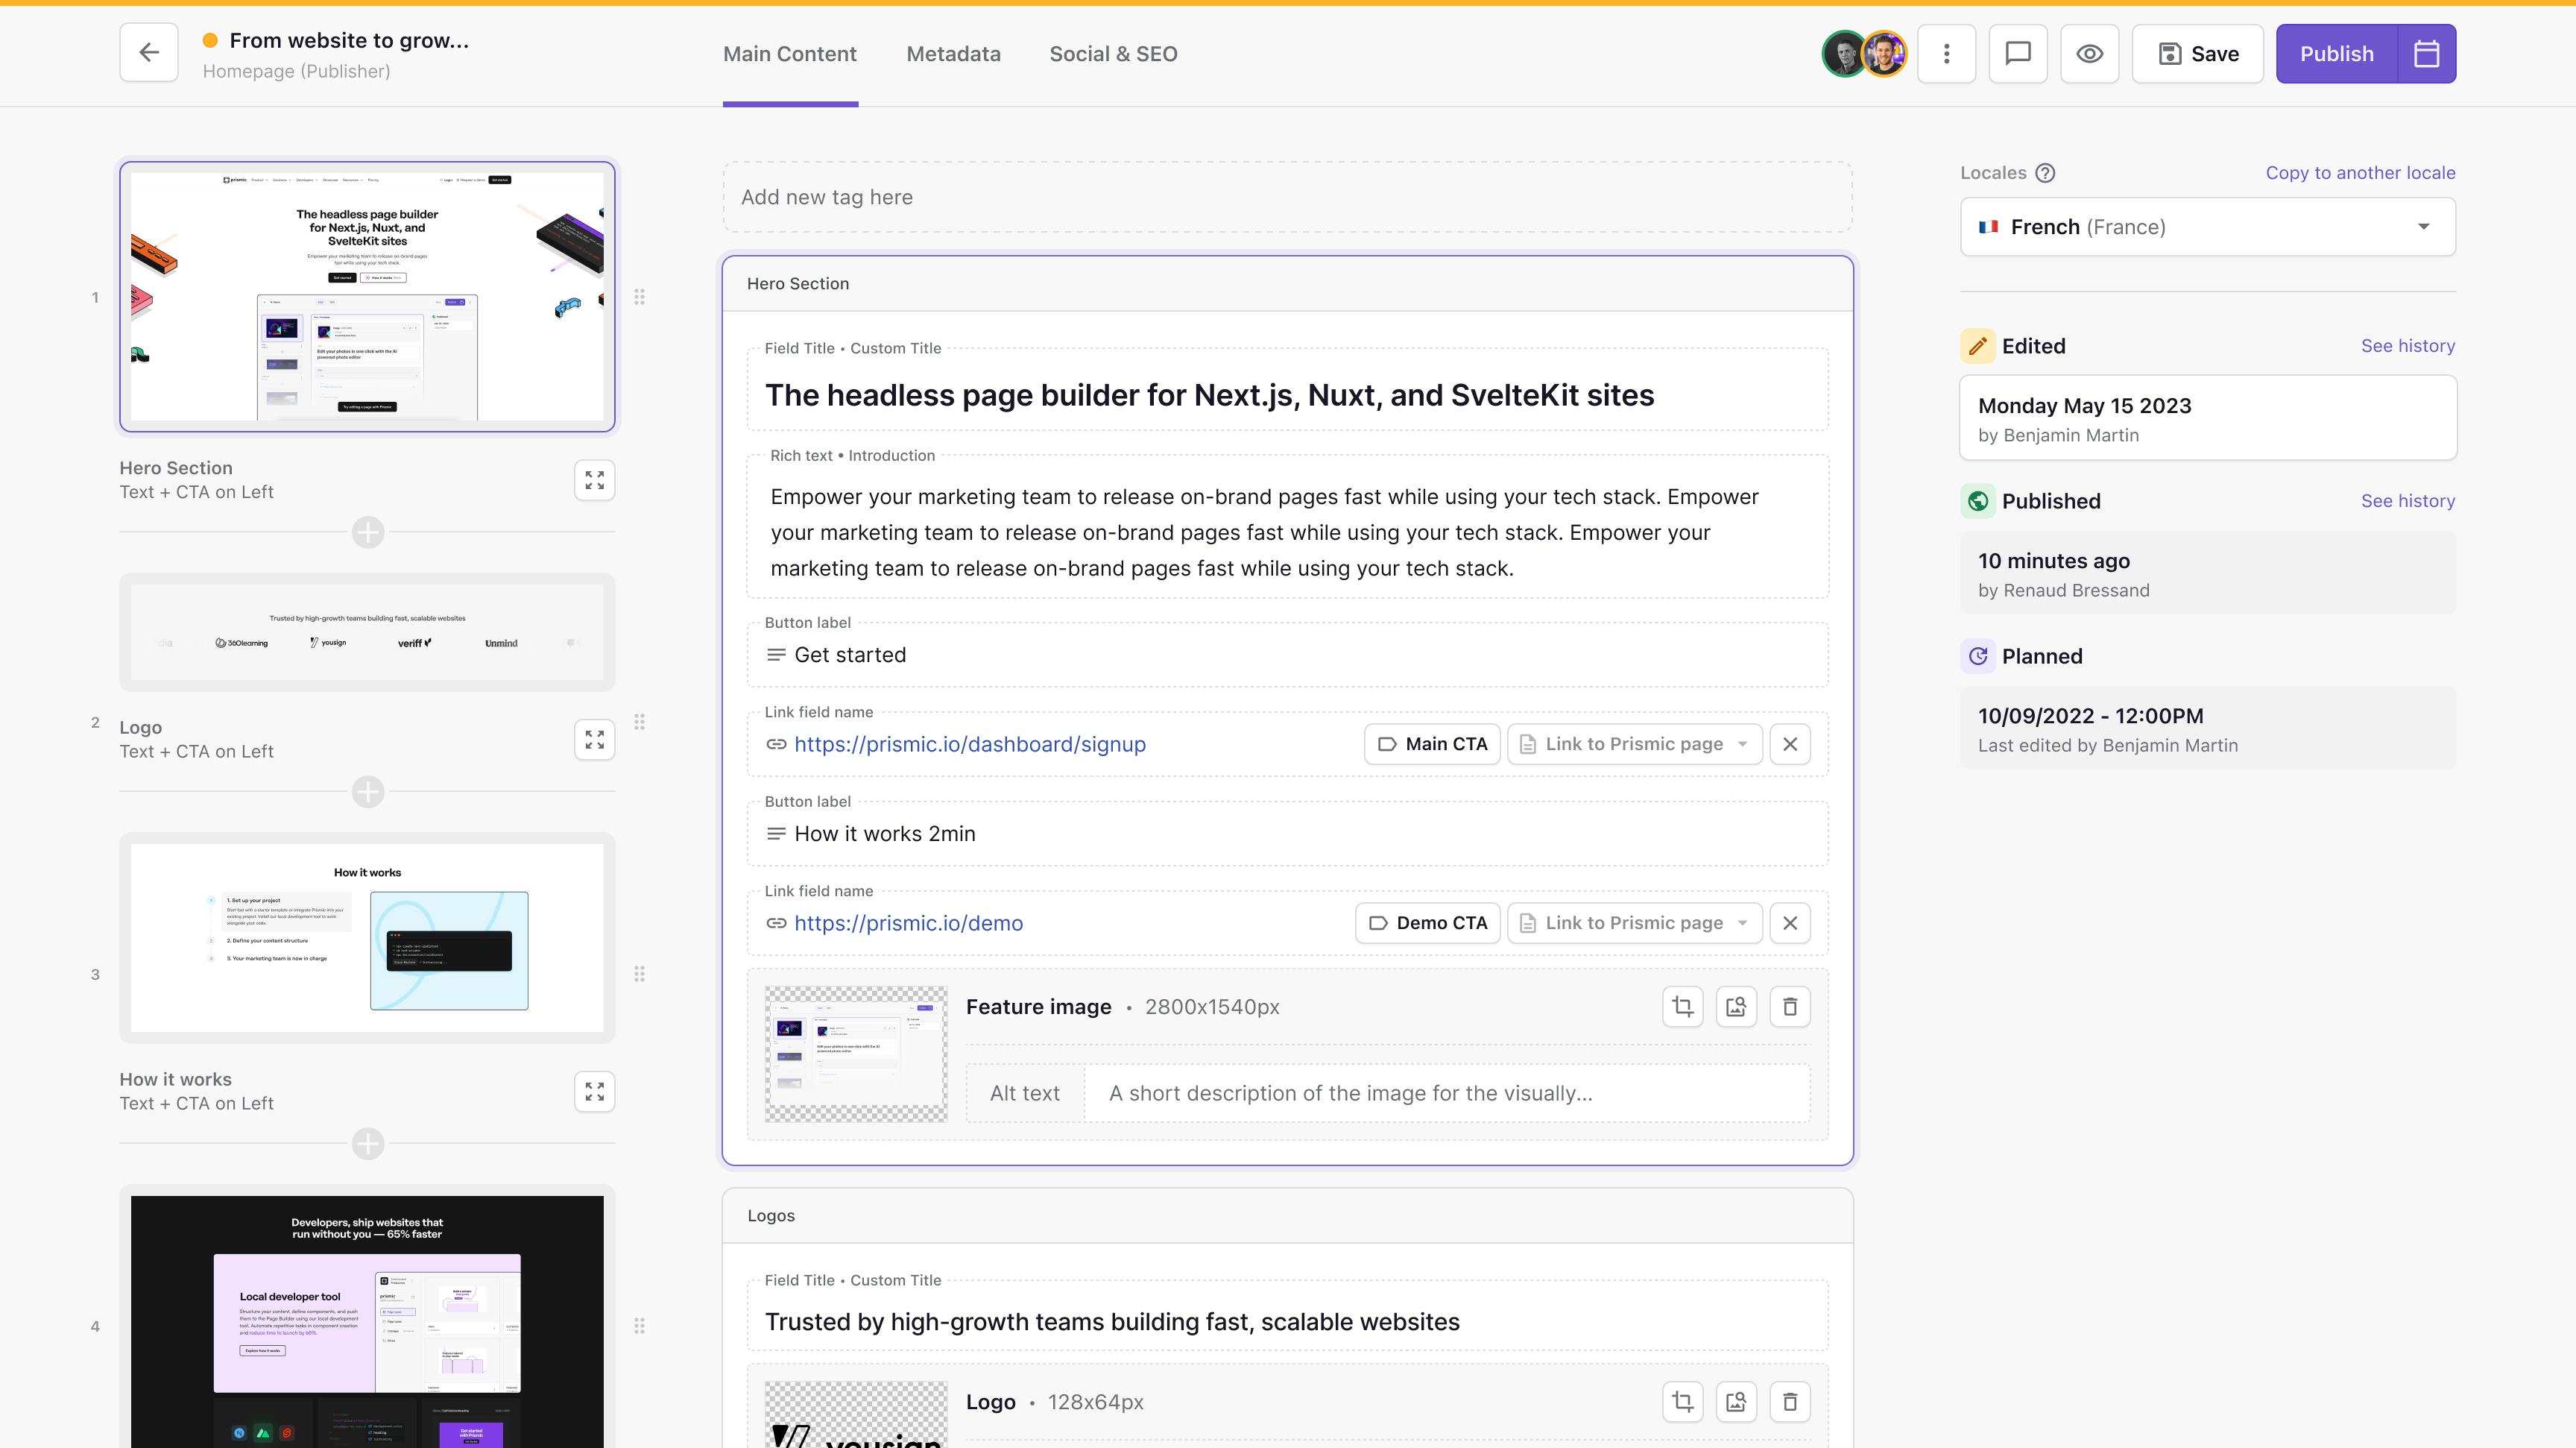Delete the Feature image with trash icon
The width and height of the screenshot is (2576, 1448).
click(1790, 1007)
